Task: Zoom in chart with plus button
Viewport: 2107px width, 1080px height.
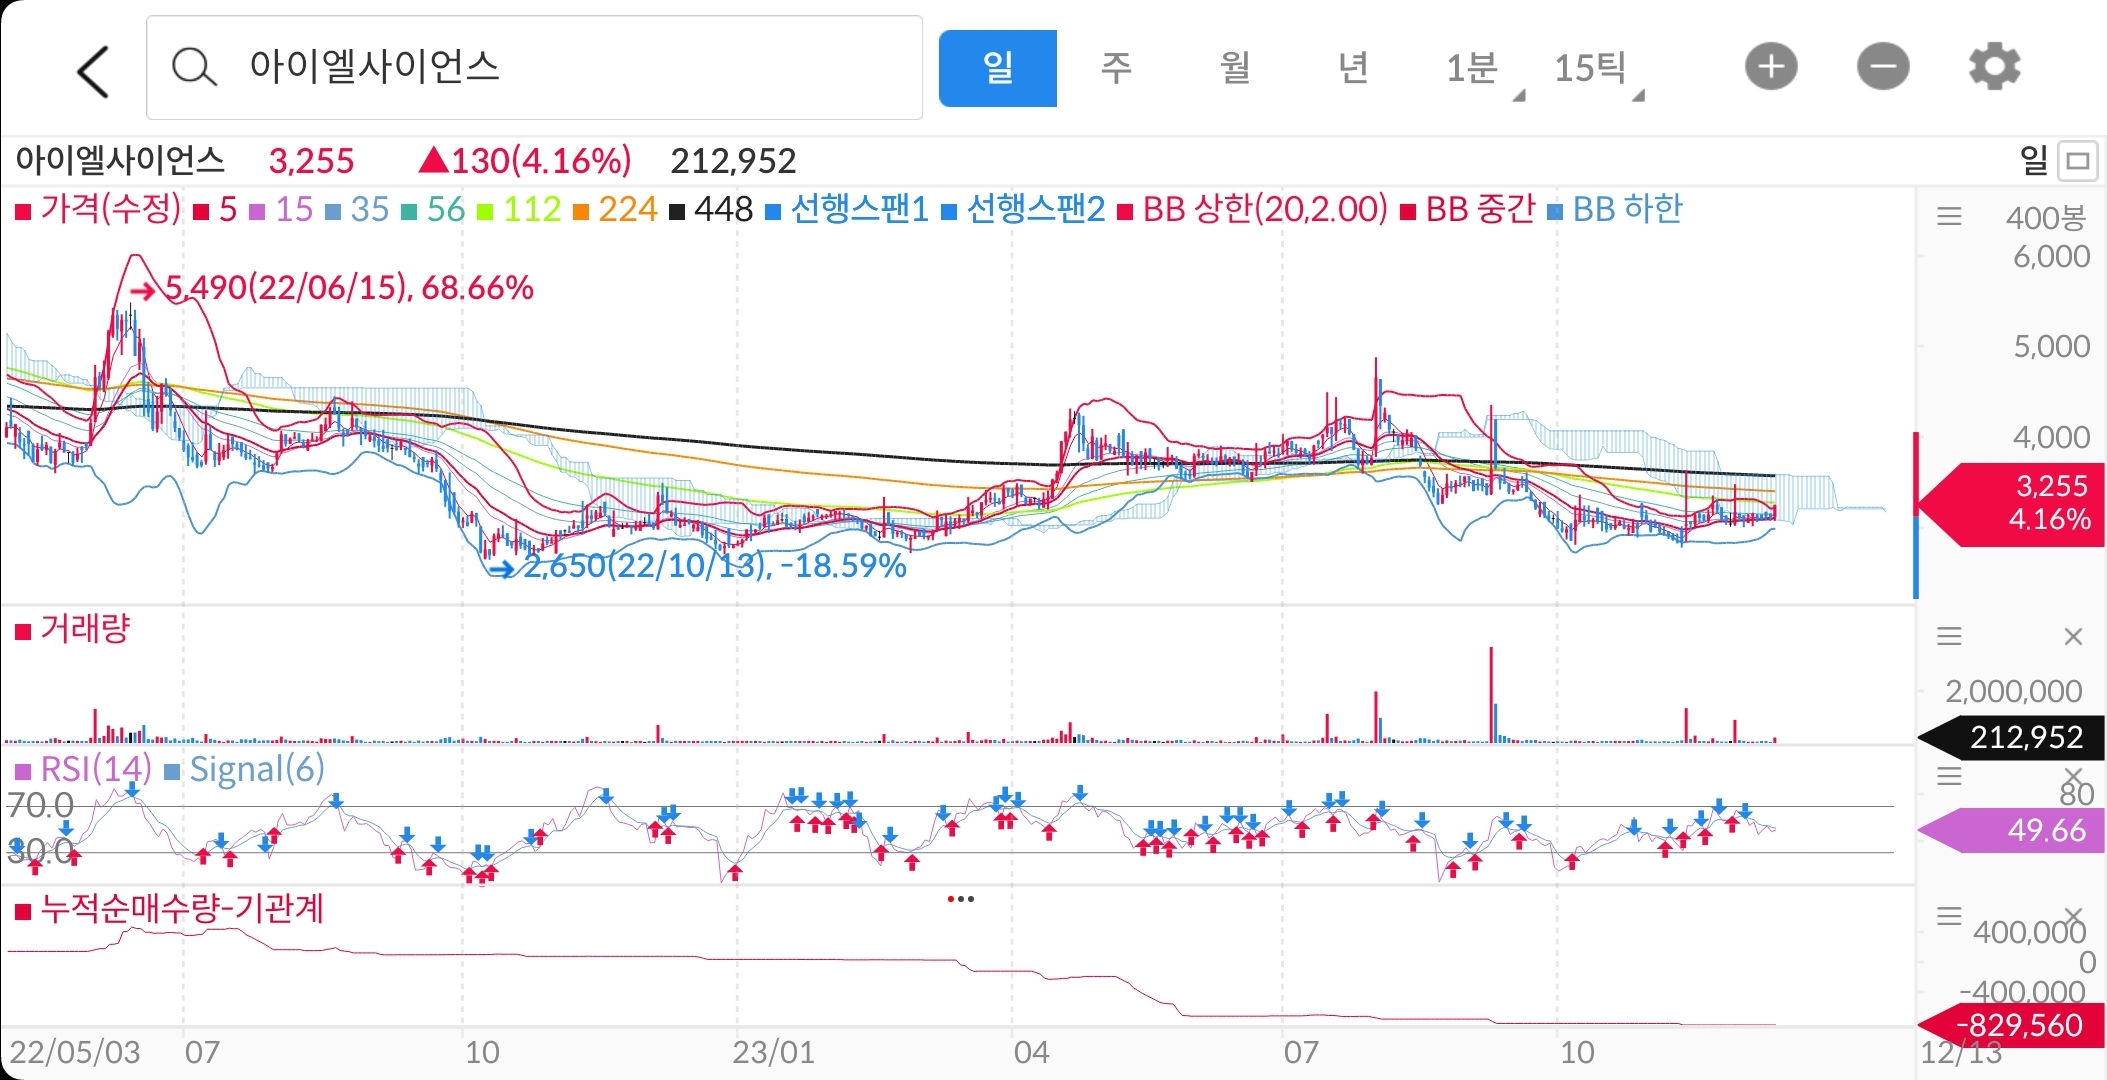Action: tap(1771, 67)
